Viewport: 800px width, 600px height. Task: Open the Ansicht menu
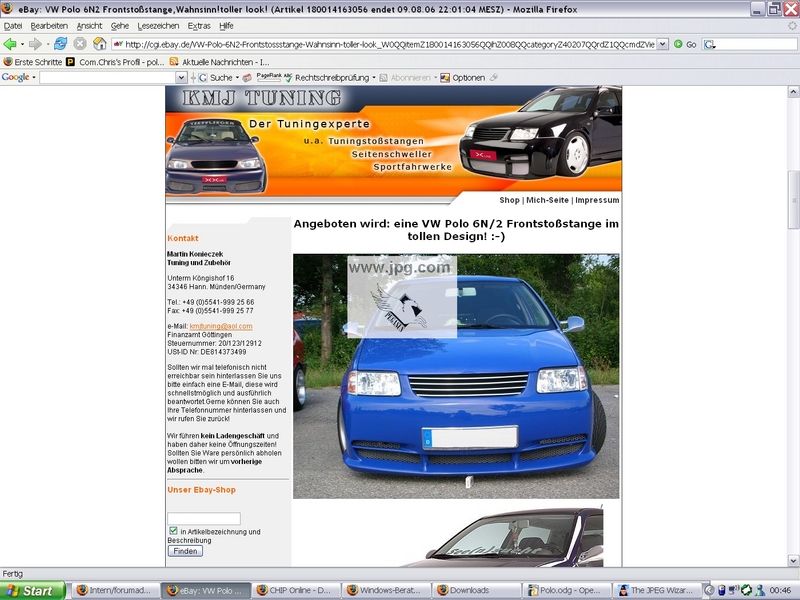pos(89,26)
